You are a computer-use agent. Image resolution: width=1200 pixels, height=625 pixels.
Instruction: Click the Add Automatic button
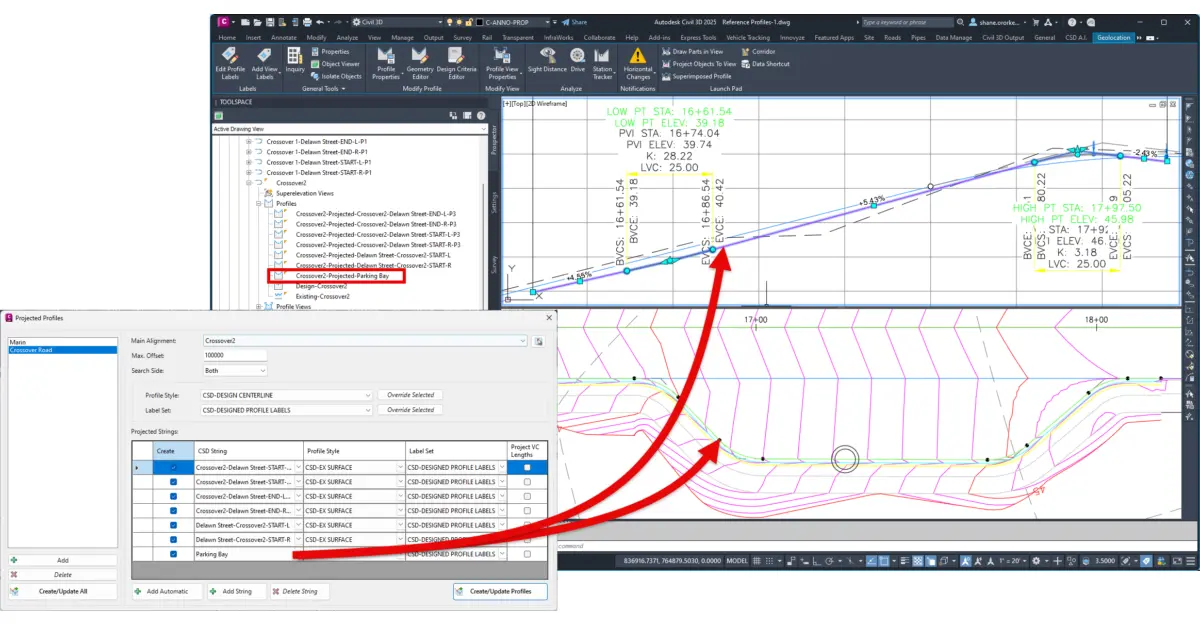(x=167, y=591)
